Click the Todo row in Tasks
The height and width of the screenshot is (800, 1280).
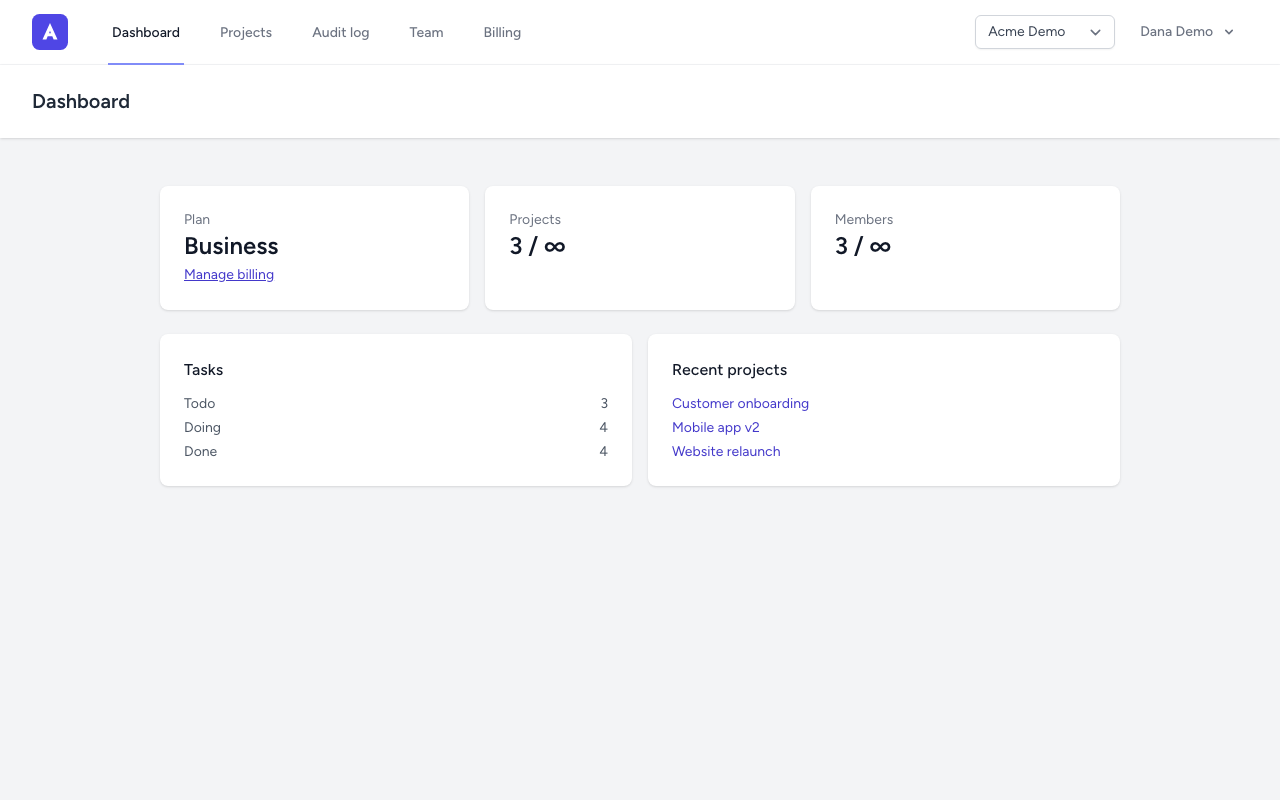coord(396,403)
